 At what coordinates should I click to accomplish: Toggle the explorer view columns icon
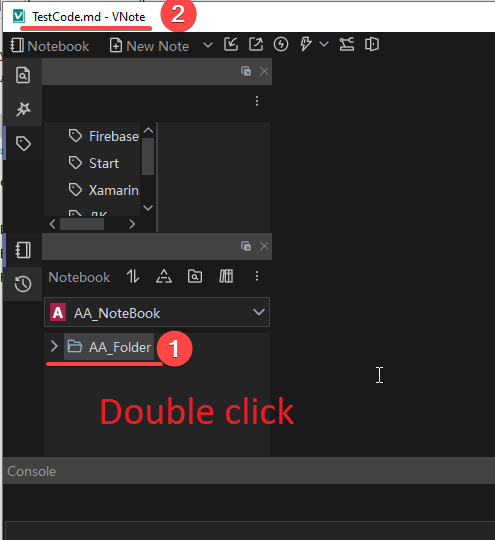(x=226, y=277)
